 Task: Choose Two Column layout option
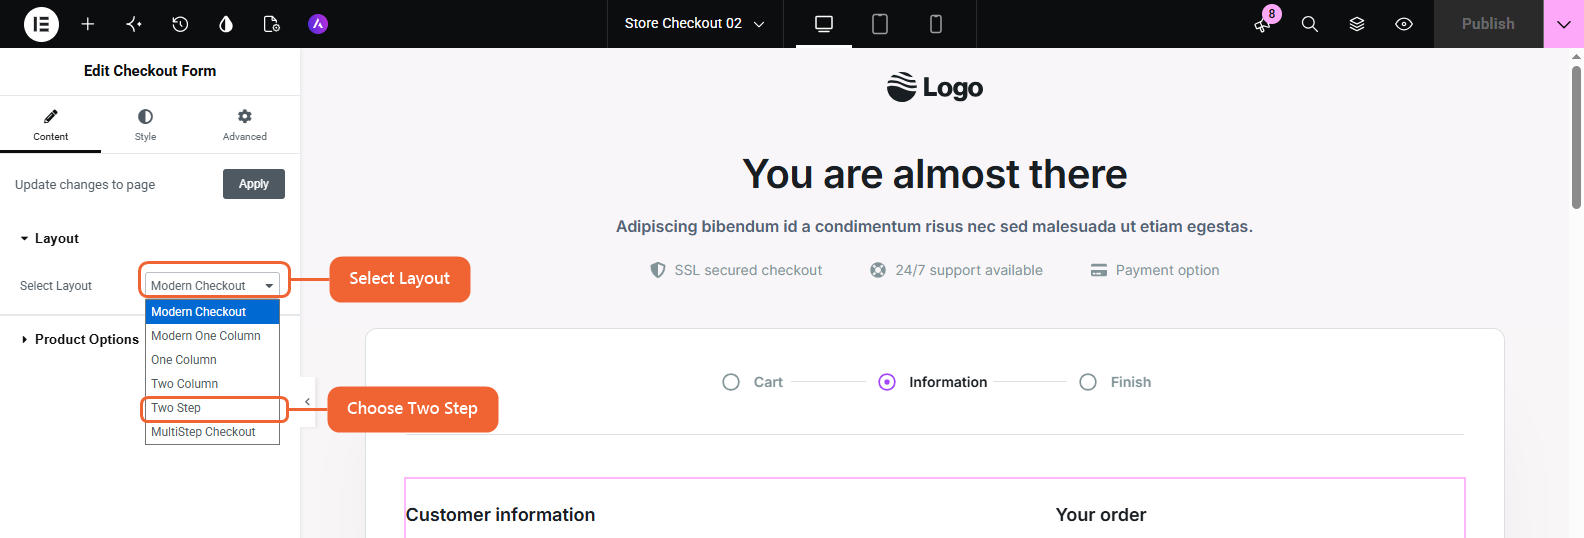[212, 384]
